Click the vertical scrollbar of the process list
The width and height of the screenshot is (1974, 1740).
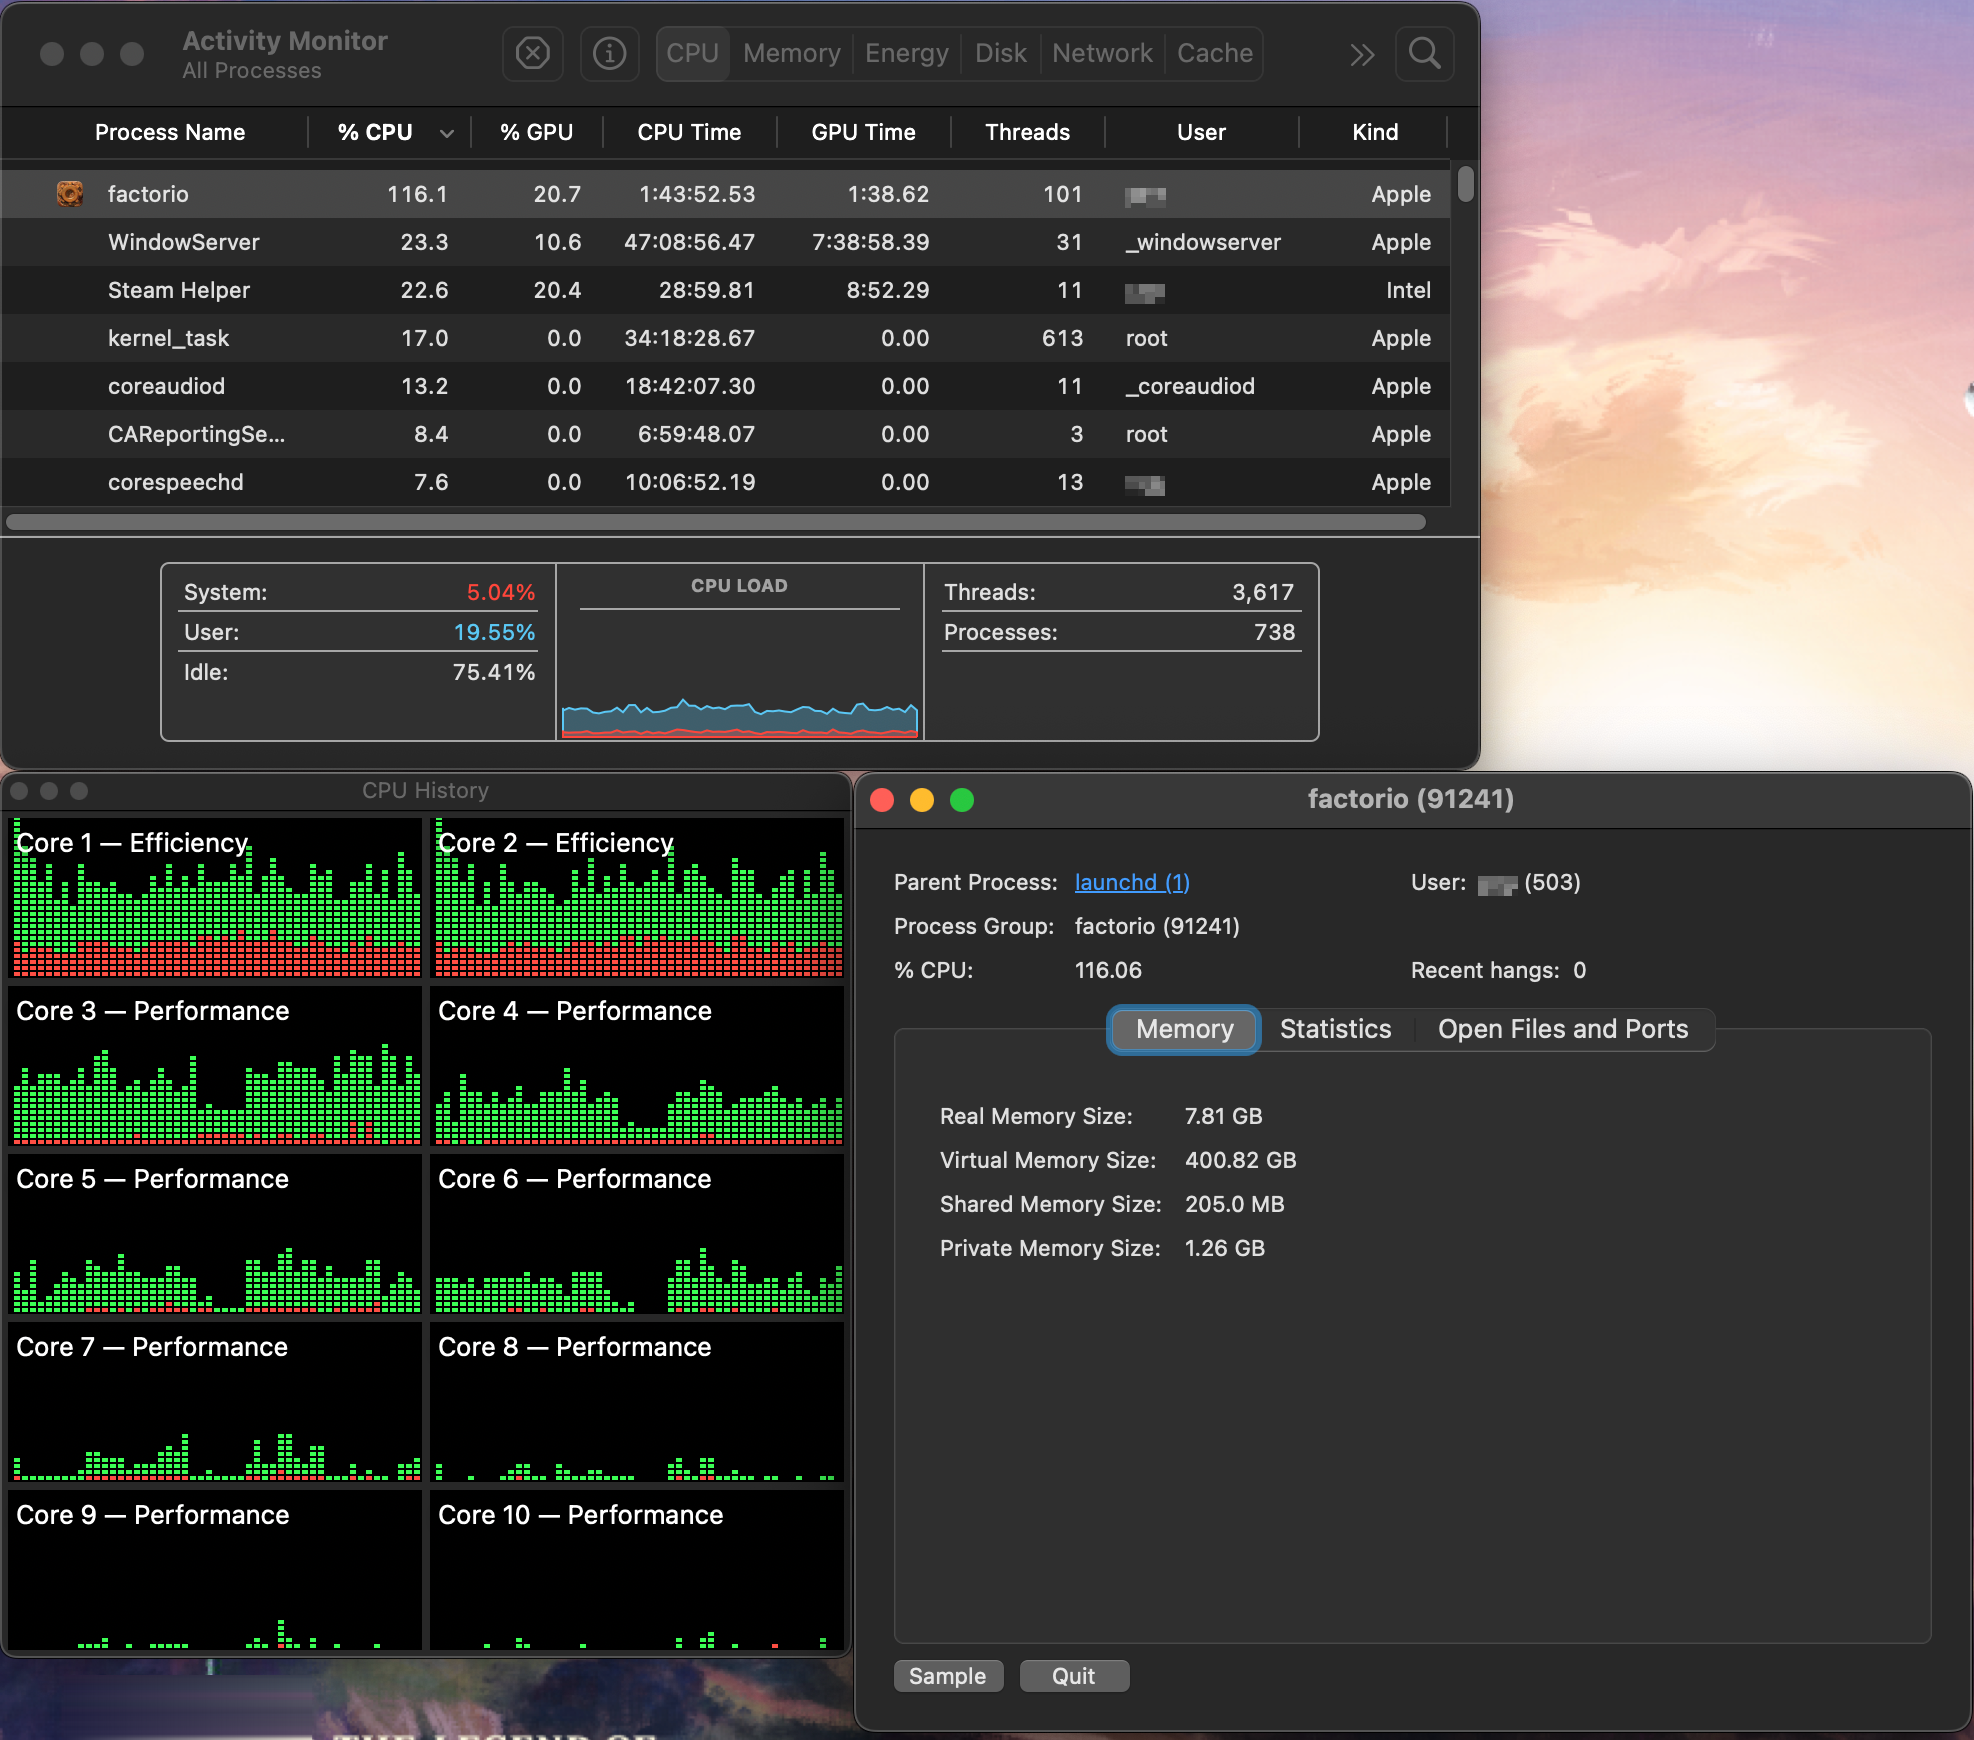(x=1465, y=184)
